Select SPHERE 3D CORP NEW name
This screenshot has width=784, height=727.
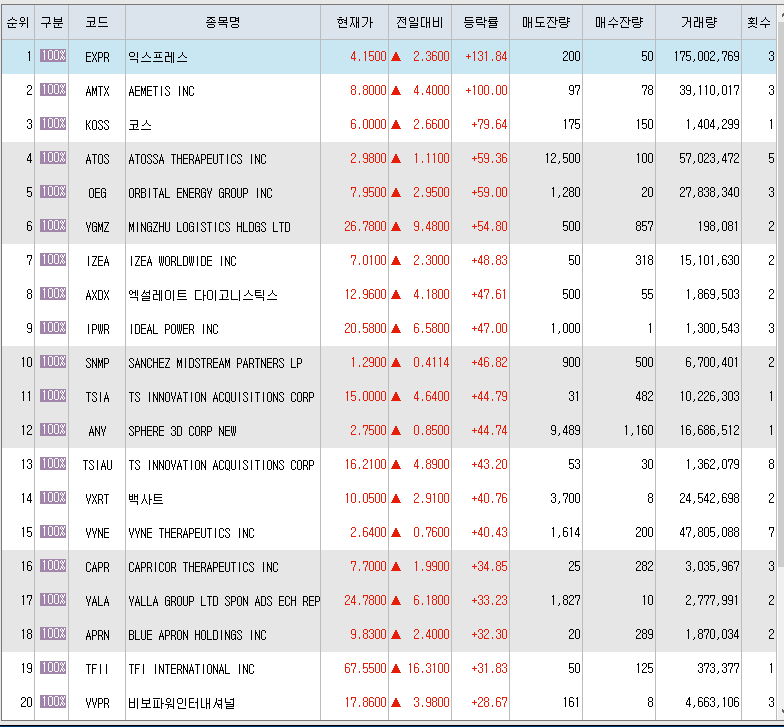tap(182, 431)
